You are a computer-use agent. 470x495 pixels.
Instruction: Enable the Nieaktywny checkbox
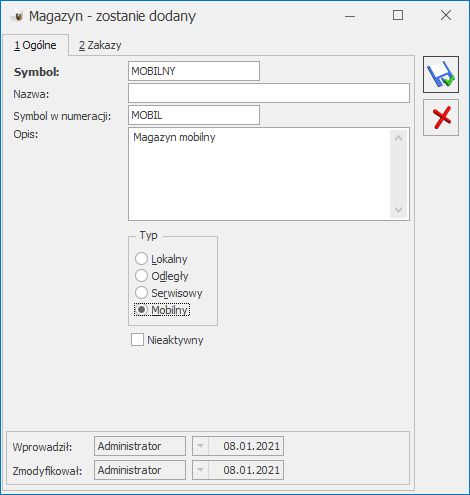(137, 340)
